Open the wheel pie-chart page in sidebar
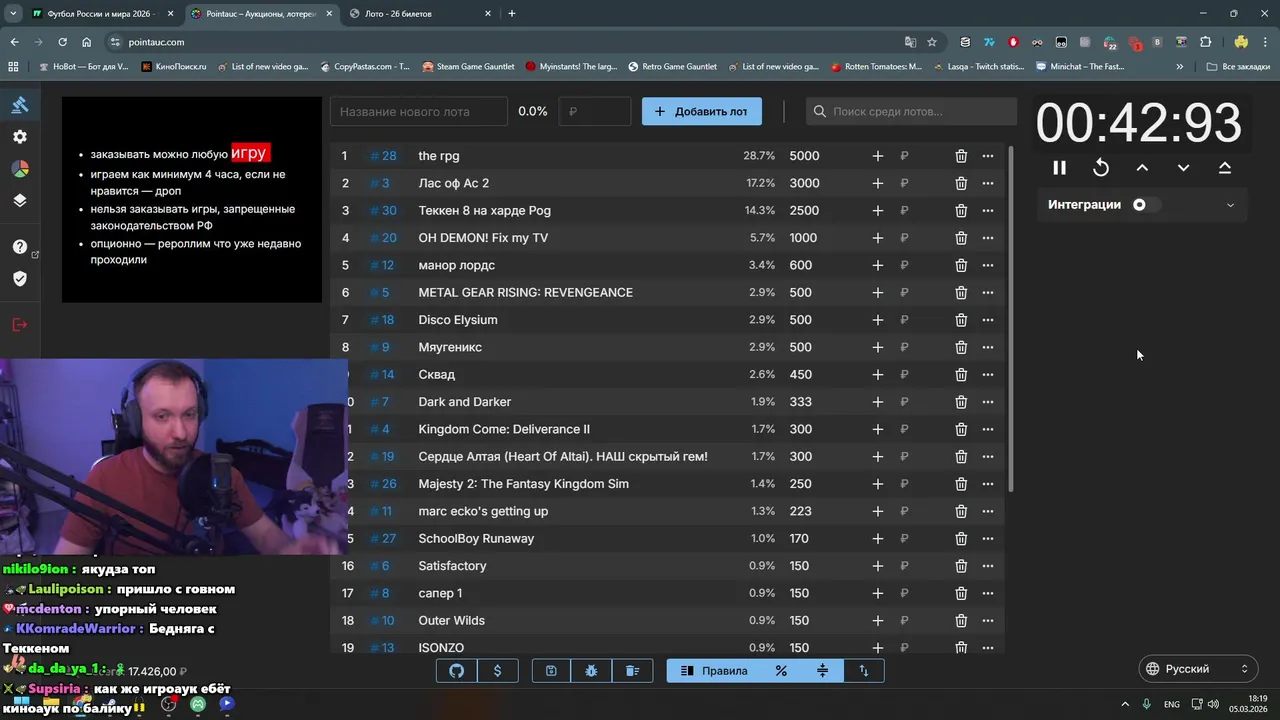The width and height of the screenshot is (1280, 720). click(20, 169)
